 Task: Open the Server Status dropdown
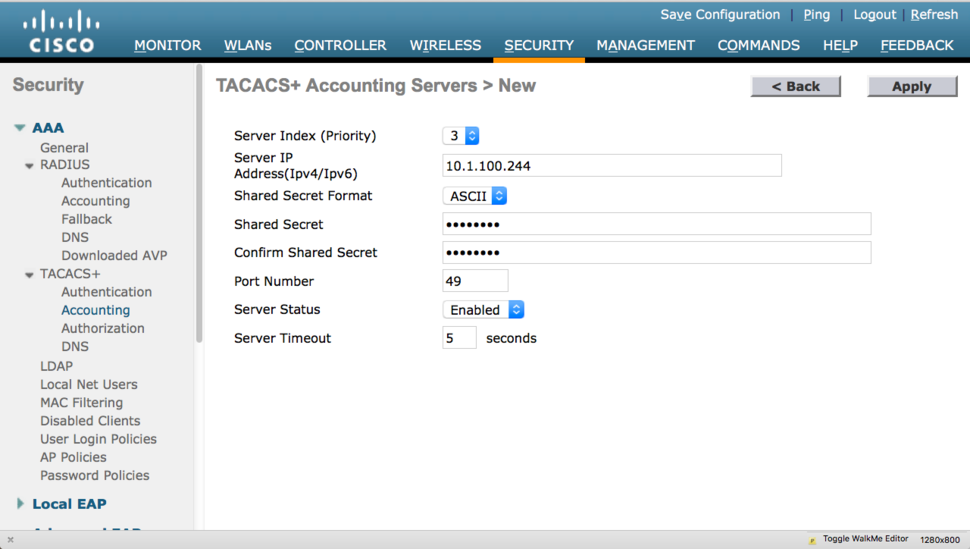pyautogui.click(x=483, y=309)
